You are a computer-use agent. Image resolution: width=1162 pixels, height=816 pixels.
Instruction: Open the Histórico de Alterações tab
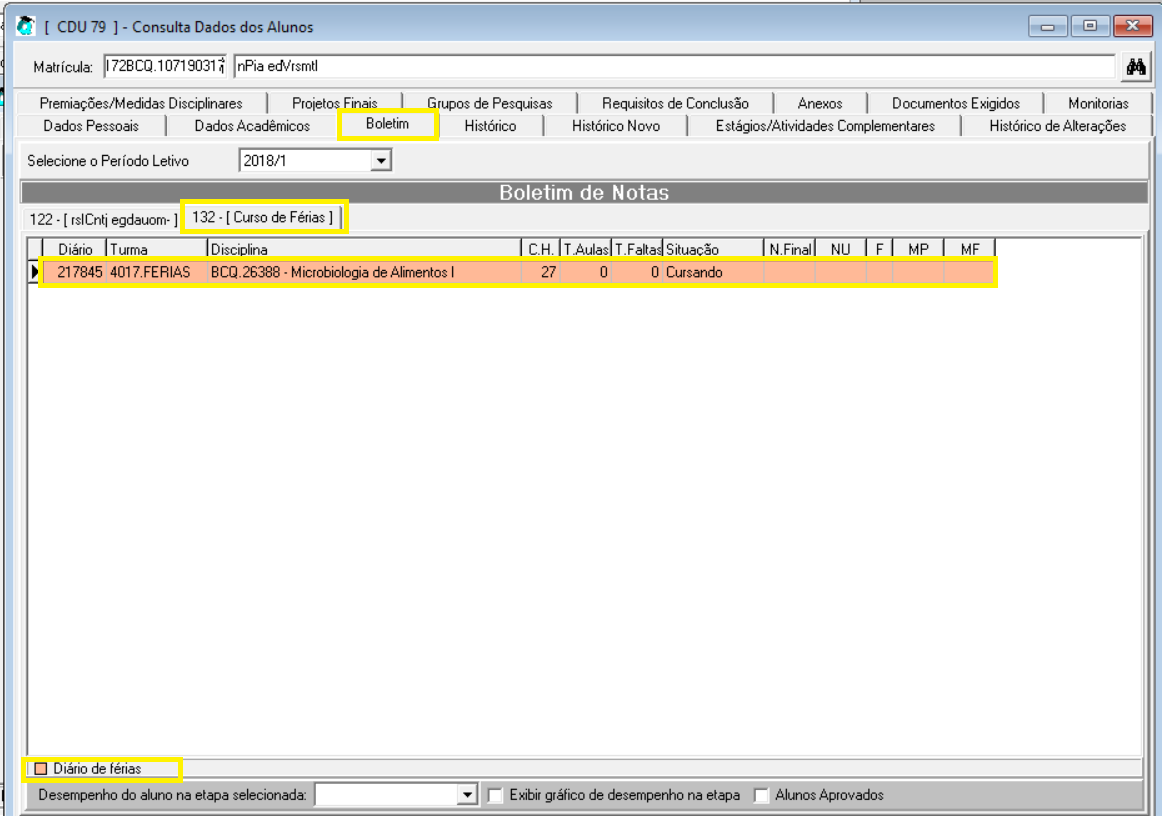coord(1057,126)
